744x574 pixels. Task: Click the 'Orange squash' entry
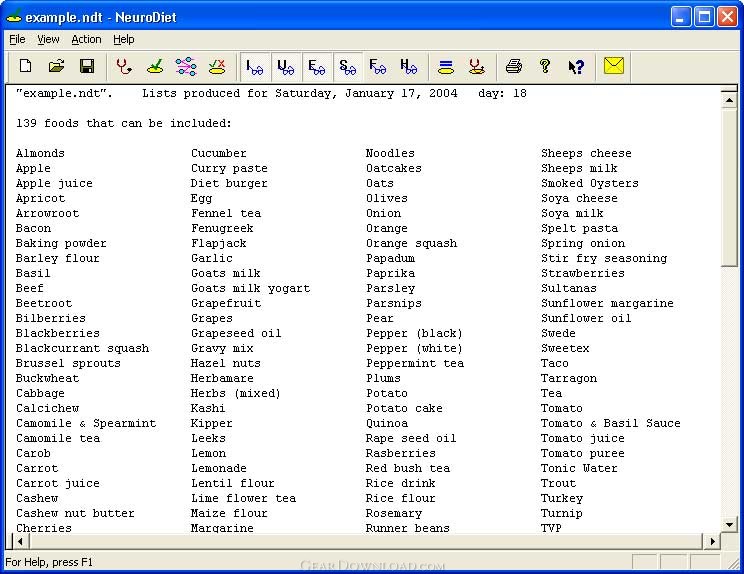click(x=411, y=243)
